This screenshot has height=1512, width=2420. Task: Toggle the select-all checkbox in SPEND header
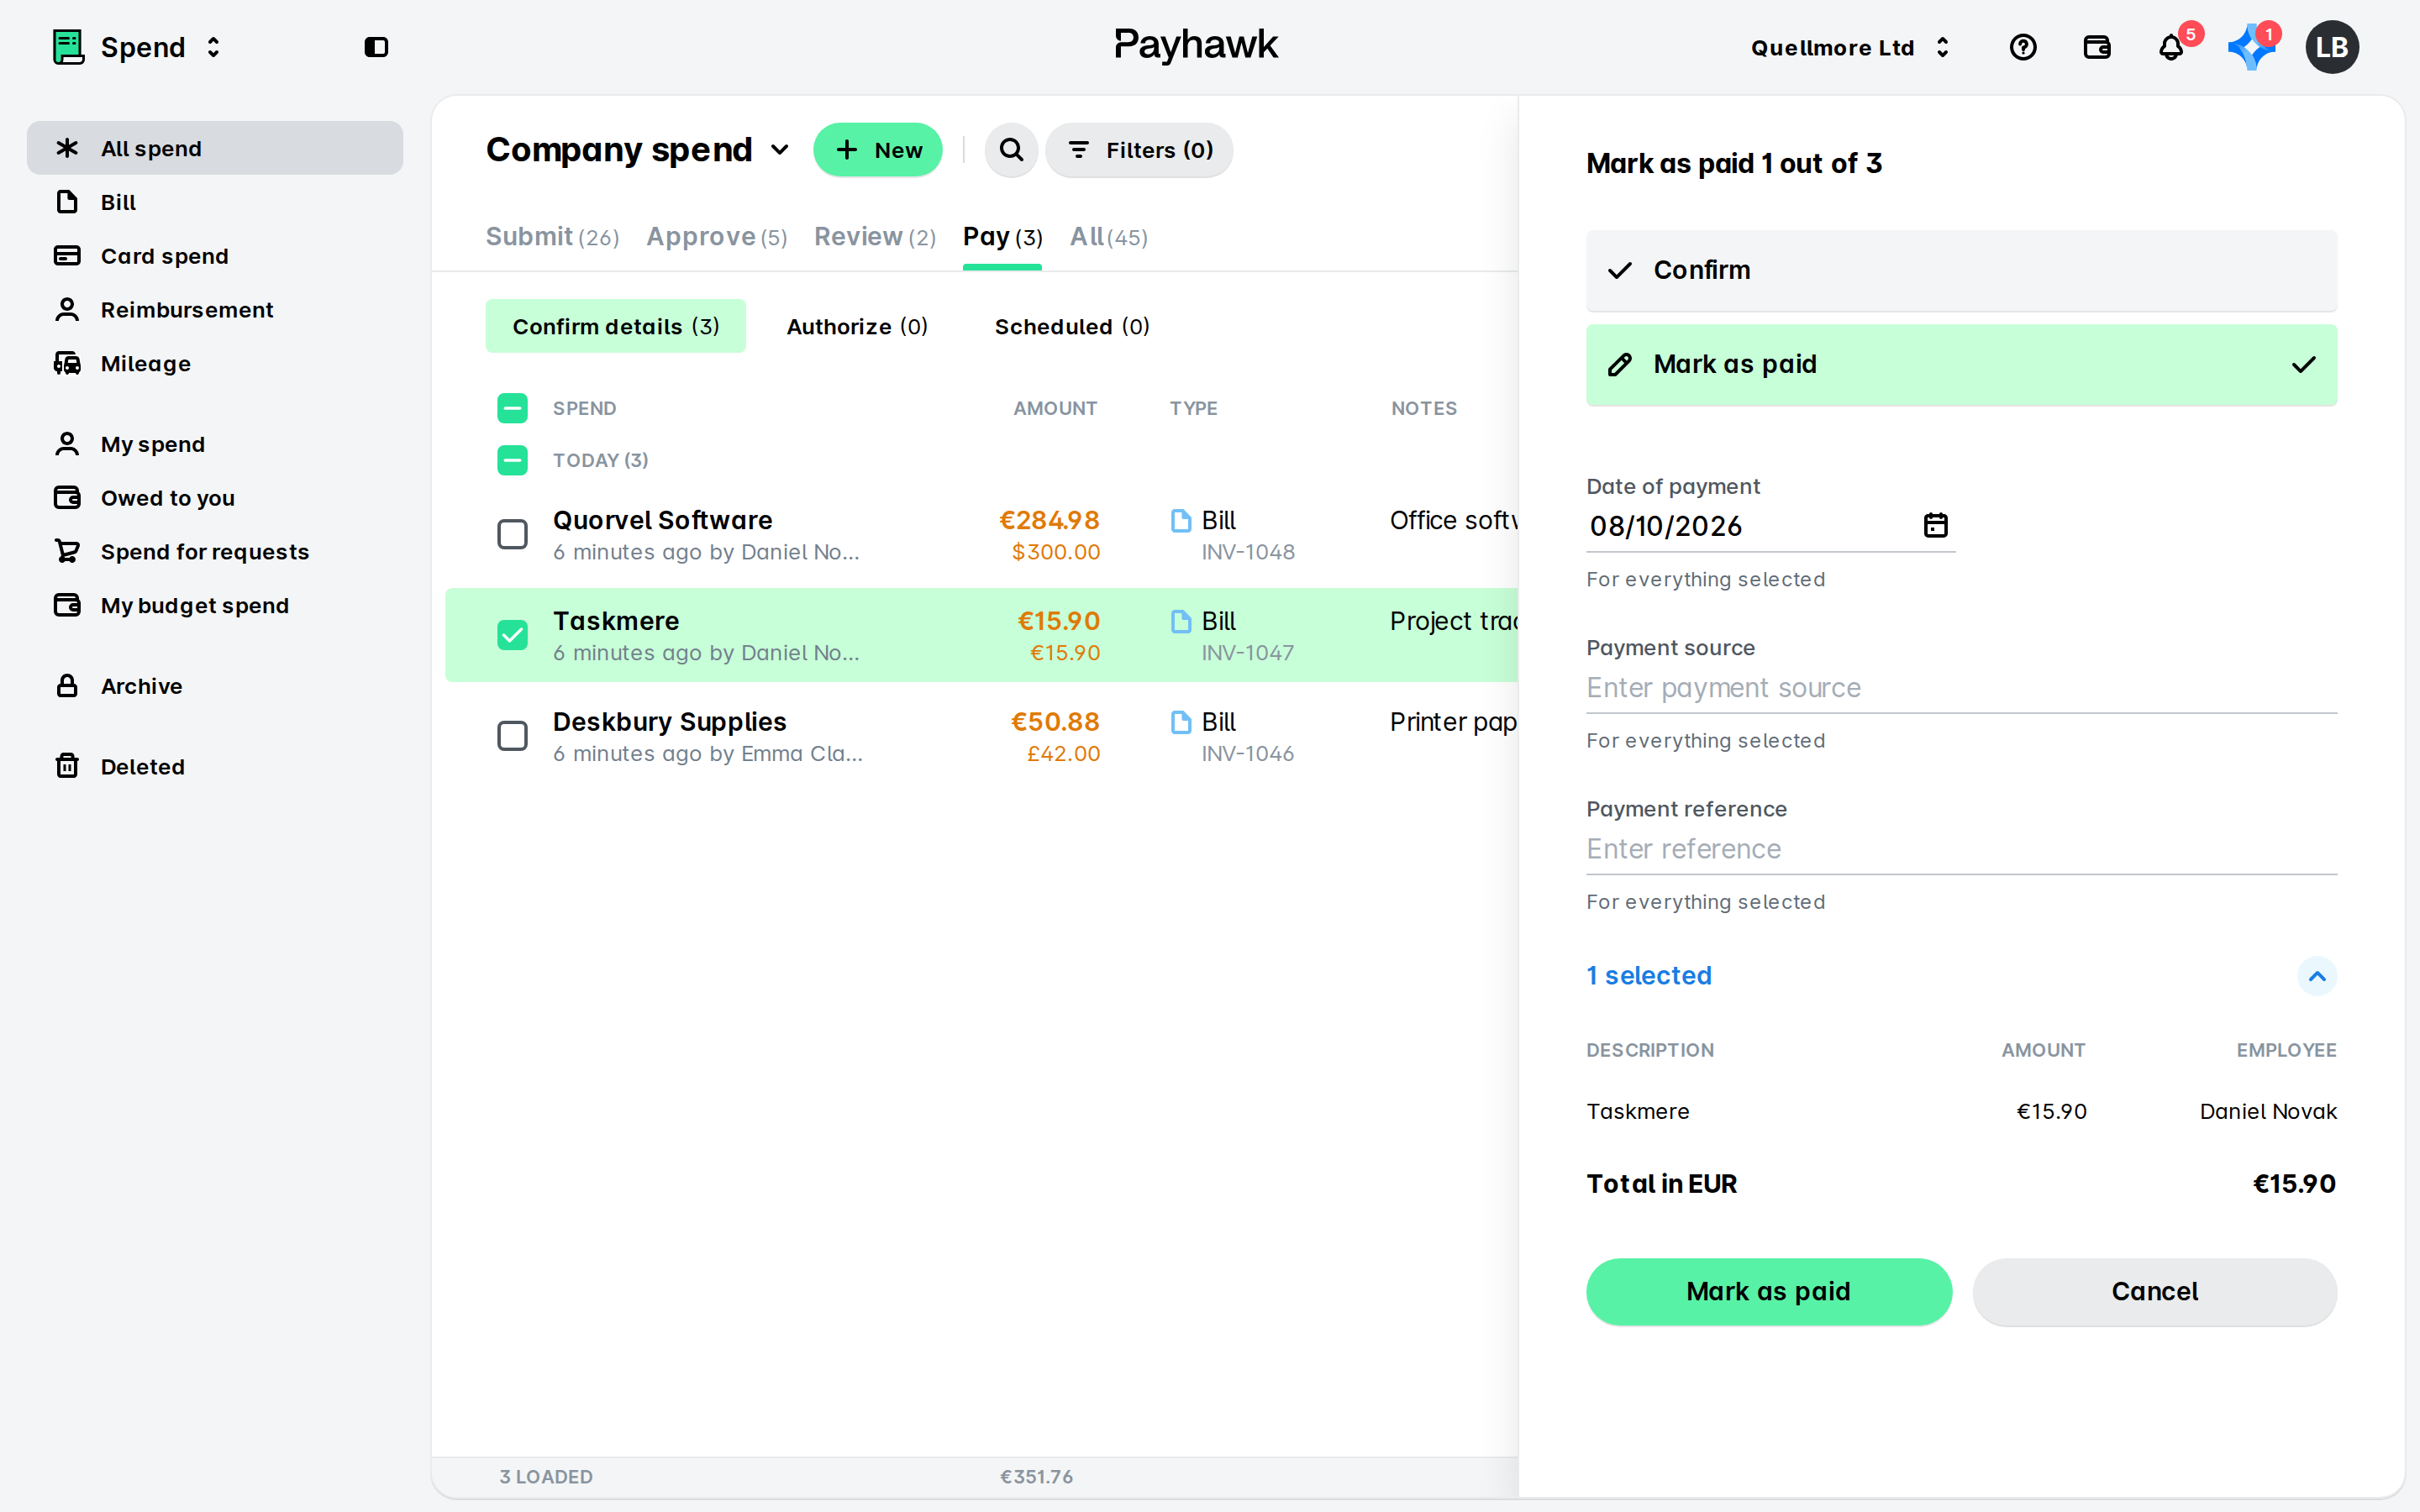point(512,408)
